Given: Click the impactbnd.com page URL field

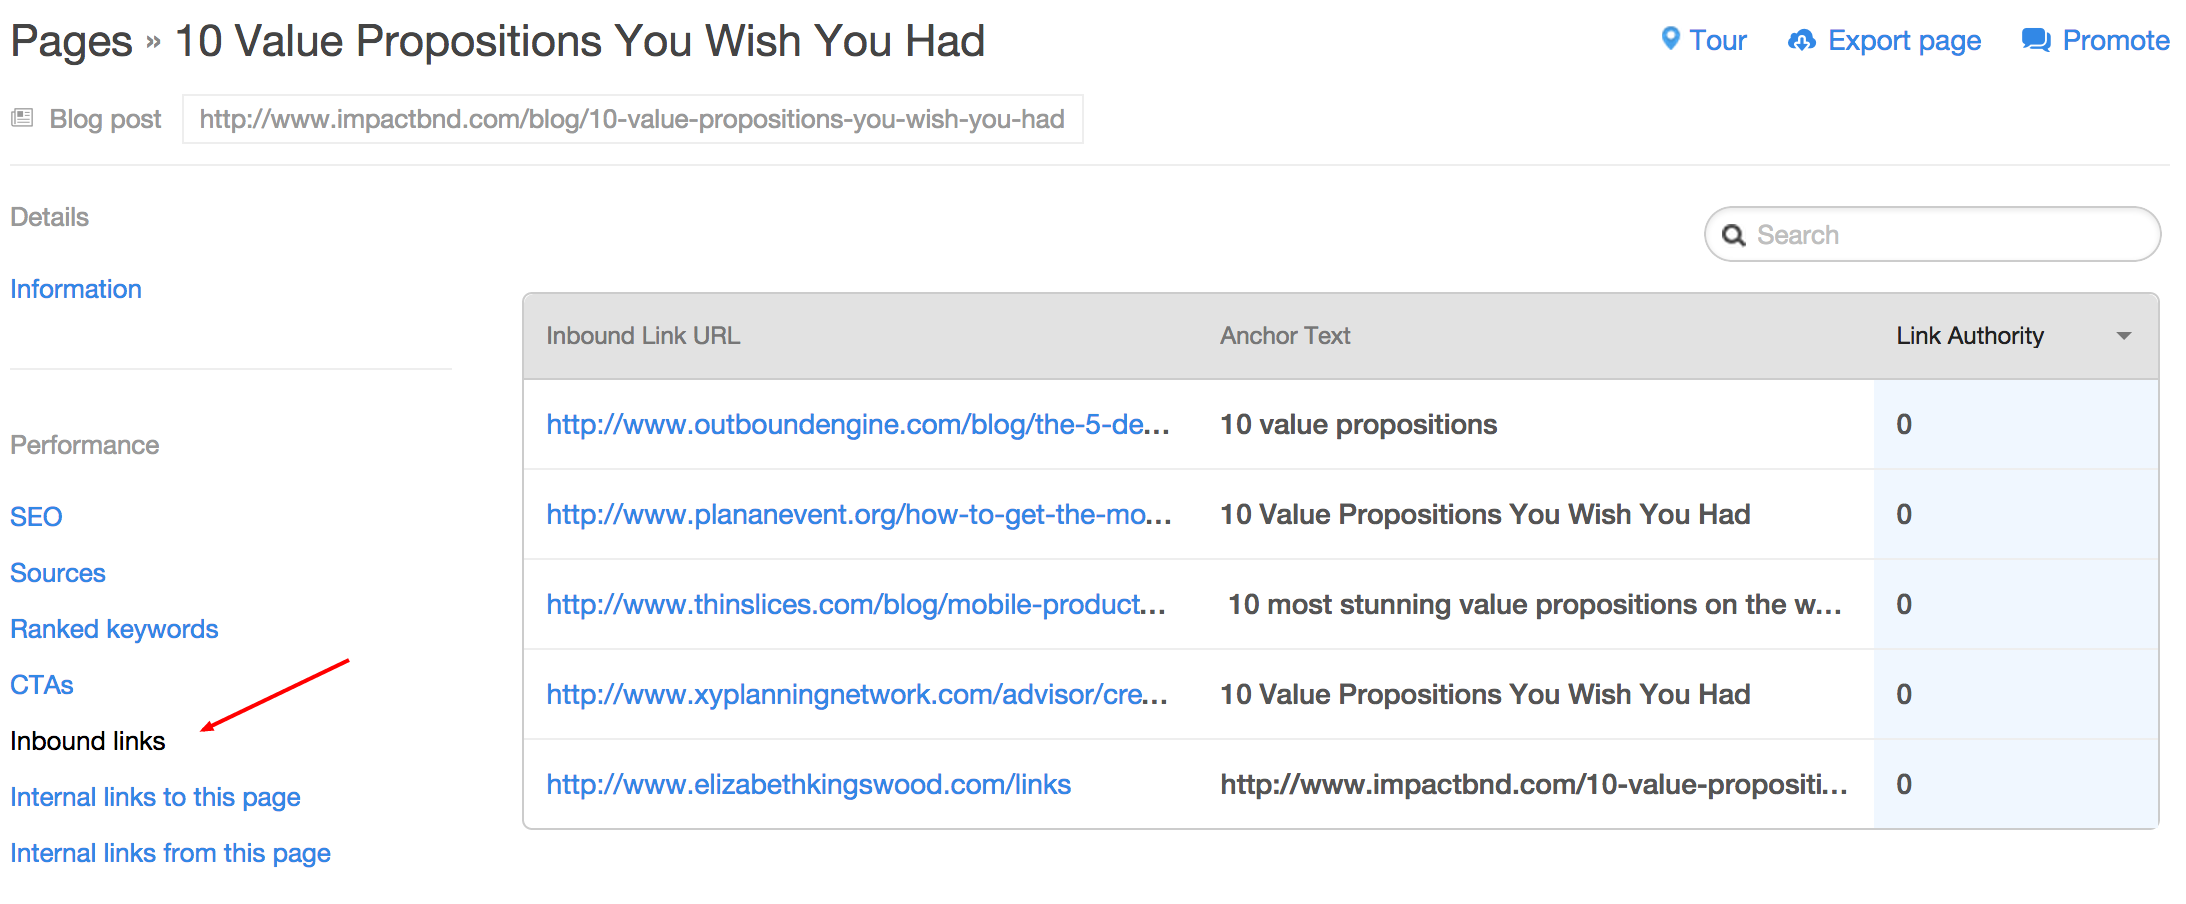Looking at the screenshot, I should tap(632, 119).
